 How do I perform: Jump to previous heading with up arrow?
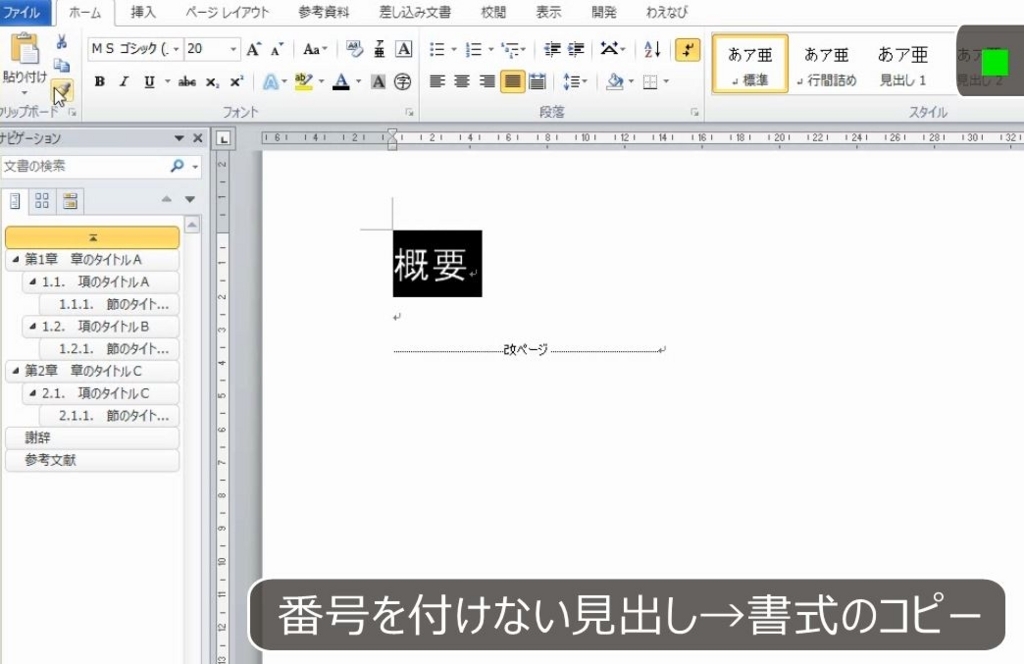click(167, 199)
